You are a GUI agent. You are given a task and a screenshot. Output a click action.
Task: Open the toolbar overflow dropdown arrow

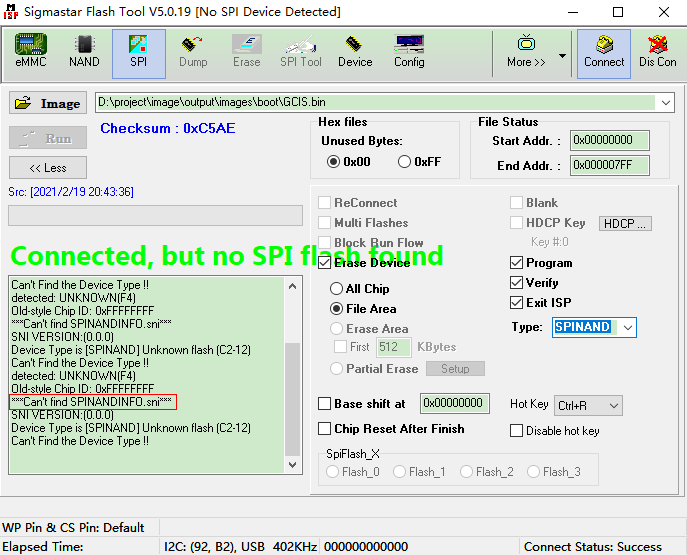click(562, 56)
